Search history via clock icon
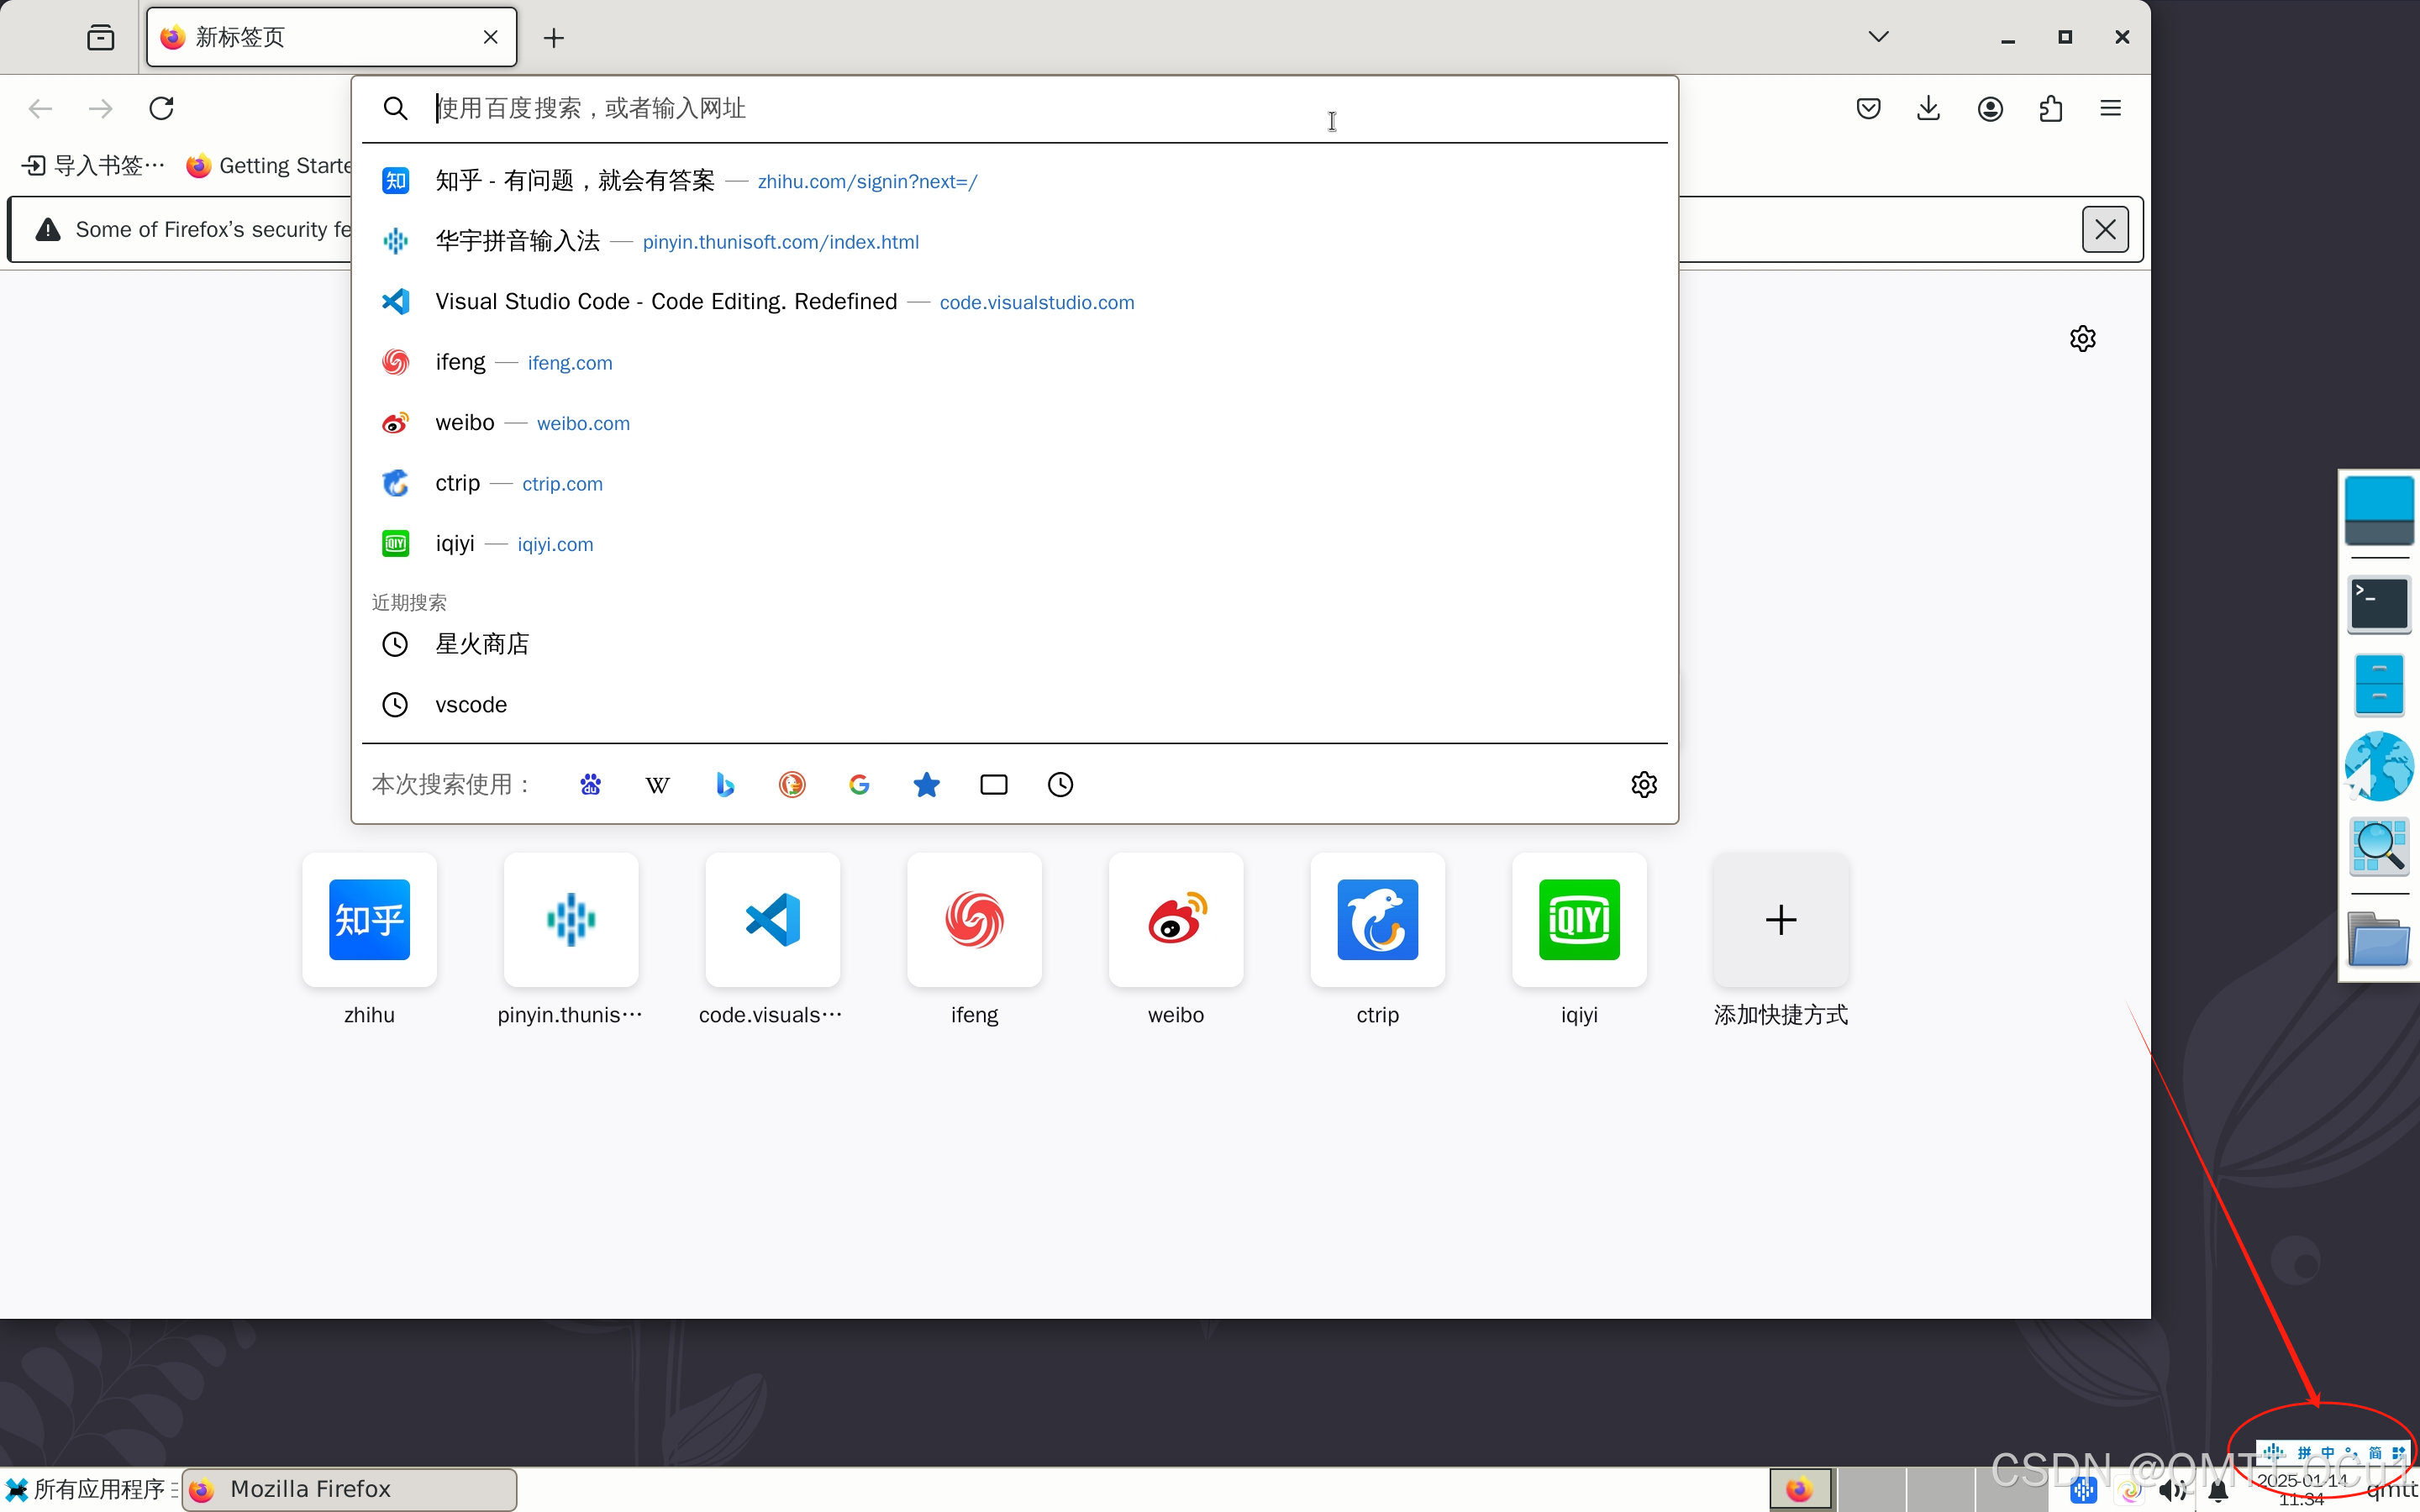The image size is (2420, 1512). [x=1060, y=785]
